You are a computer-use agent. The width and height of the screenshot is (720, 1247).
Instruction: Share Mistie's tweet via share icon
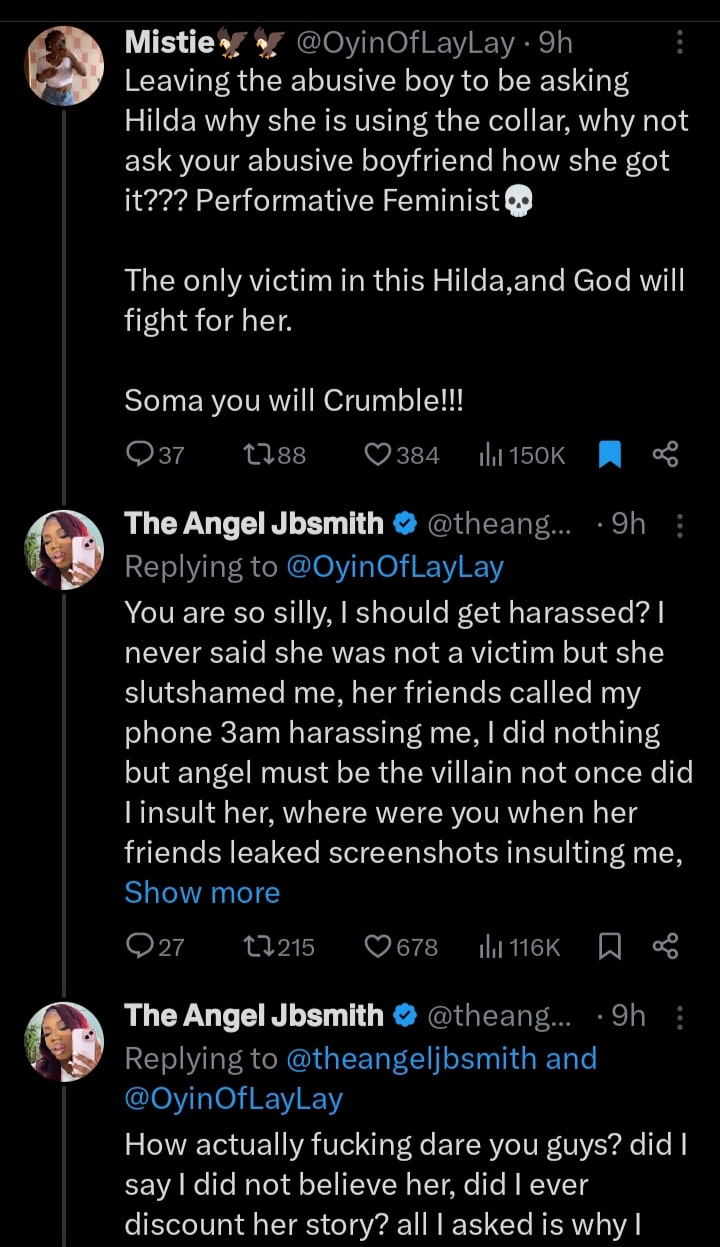pos(666,455)
